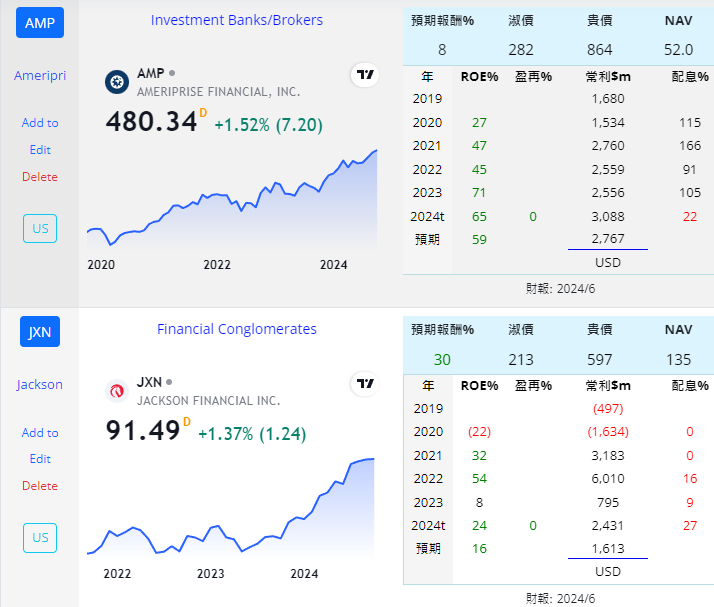This screenshot has width=714, height=607.
Task: Click the JXN price chart area
Action: click(231, 508)
